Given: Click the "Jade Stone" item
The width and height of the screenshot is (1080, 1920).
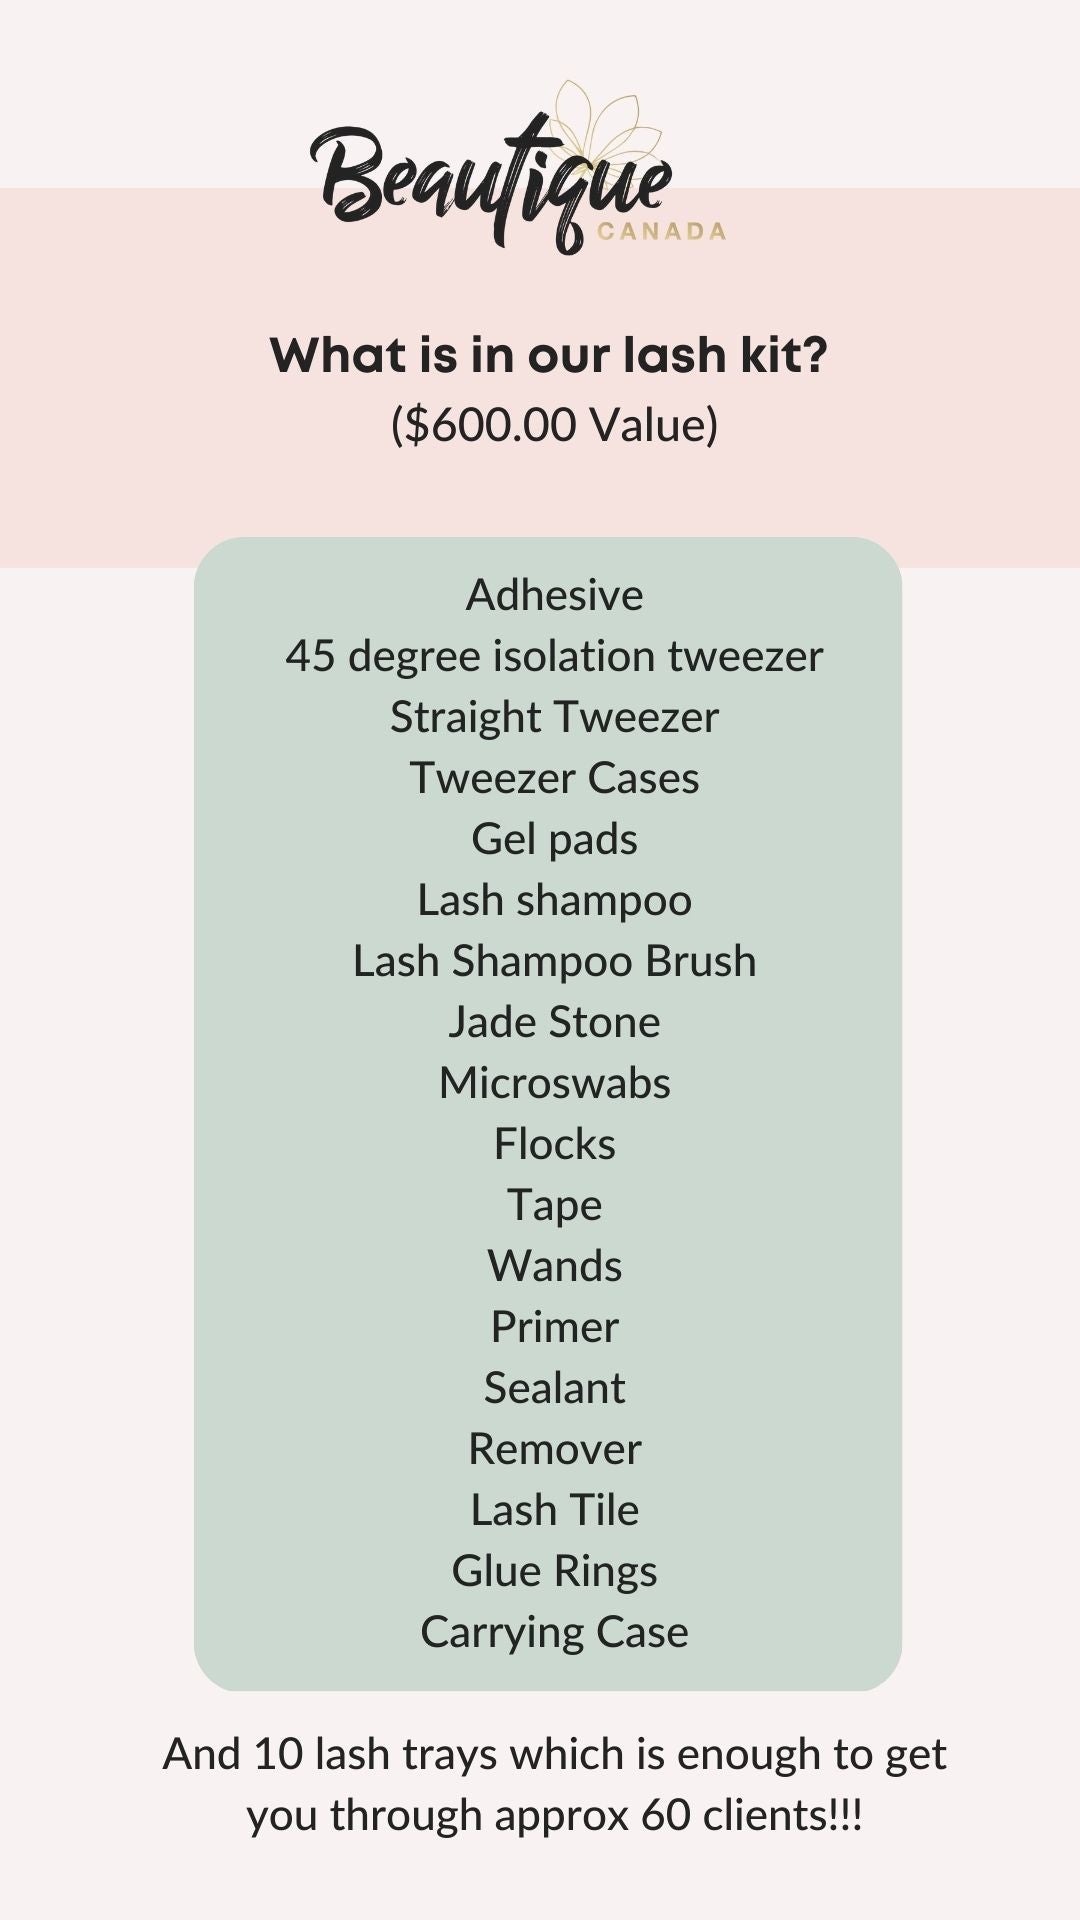Looking at the screenshot, I should [554, 1022].
